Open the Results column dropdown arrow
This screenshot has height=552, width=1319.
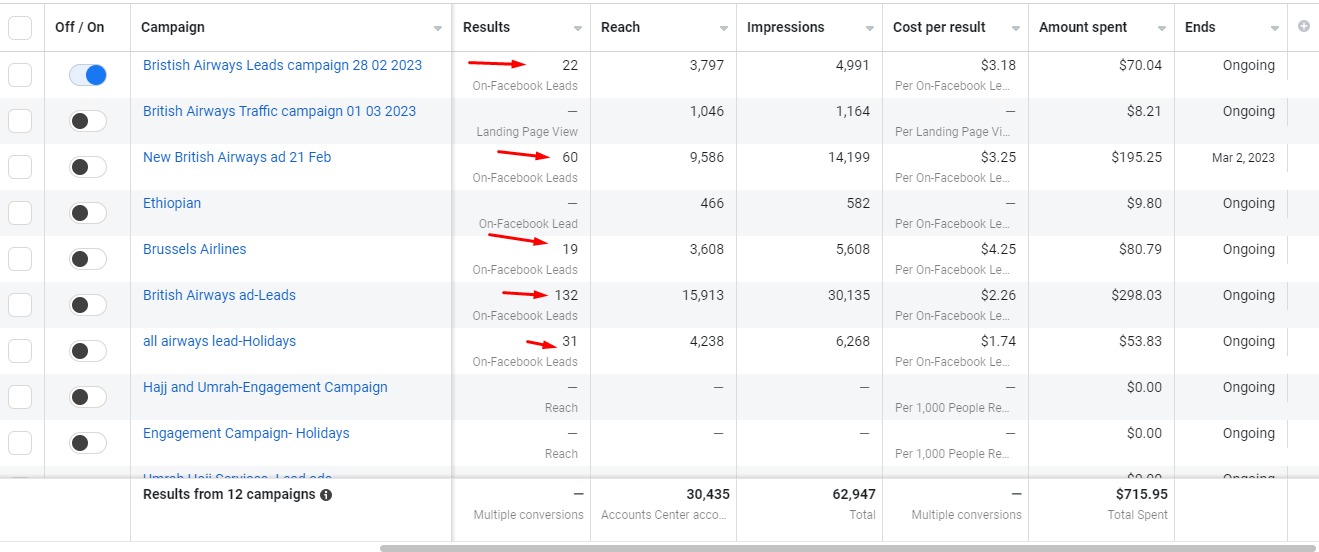(578, 29)
